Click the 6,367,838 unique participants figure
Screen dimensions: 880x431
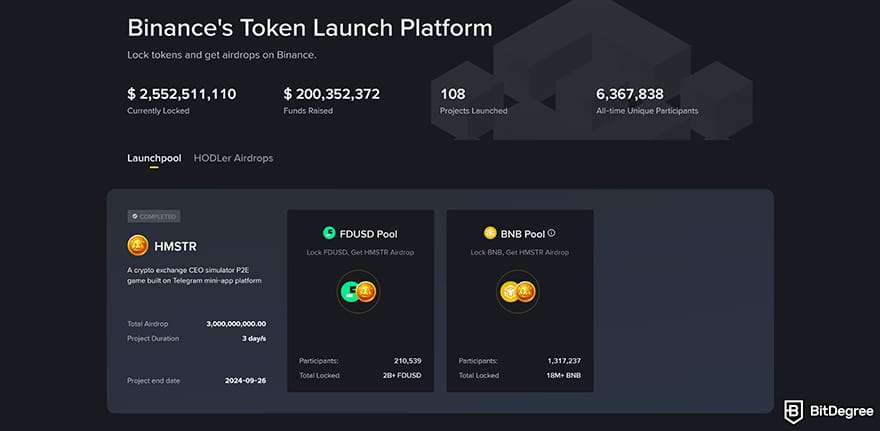(630, 94)
